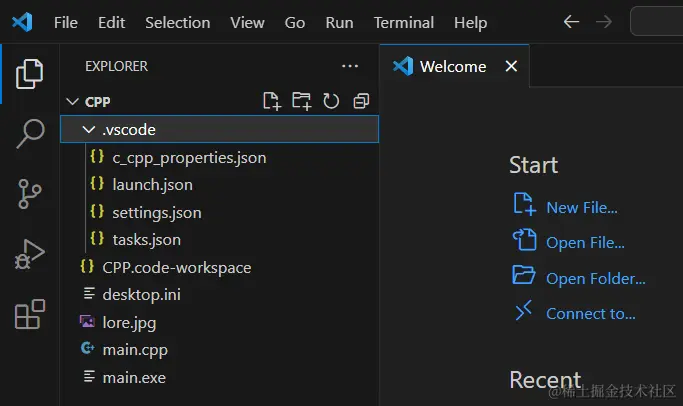This screenshot has height=406, width=683.
Task: Click the Connect to remote icon
Action: click(x=524, y=310)
